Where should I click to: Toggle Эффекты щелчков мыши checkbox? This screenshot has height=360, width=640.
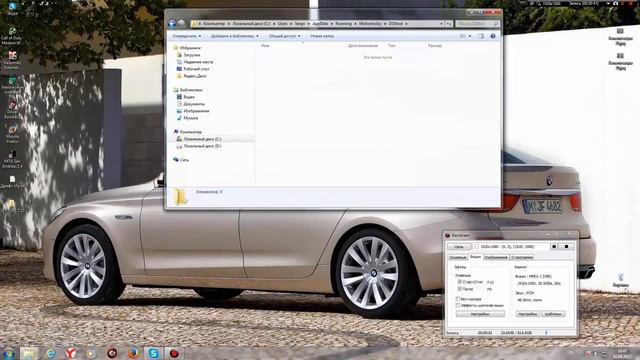tap(458, 305)
